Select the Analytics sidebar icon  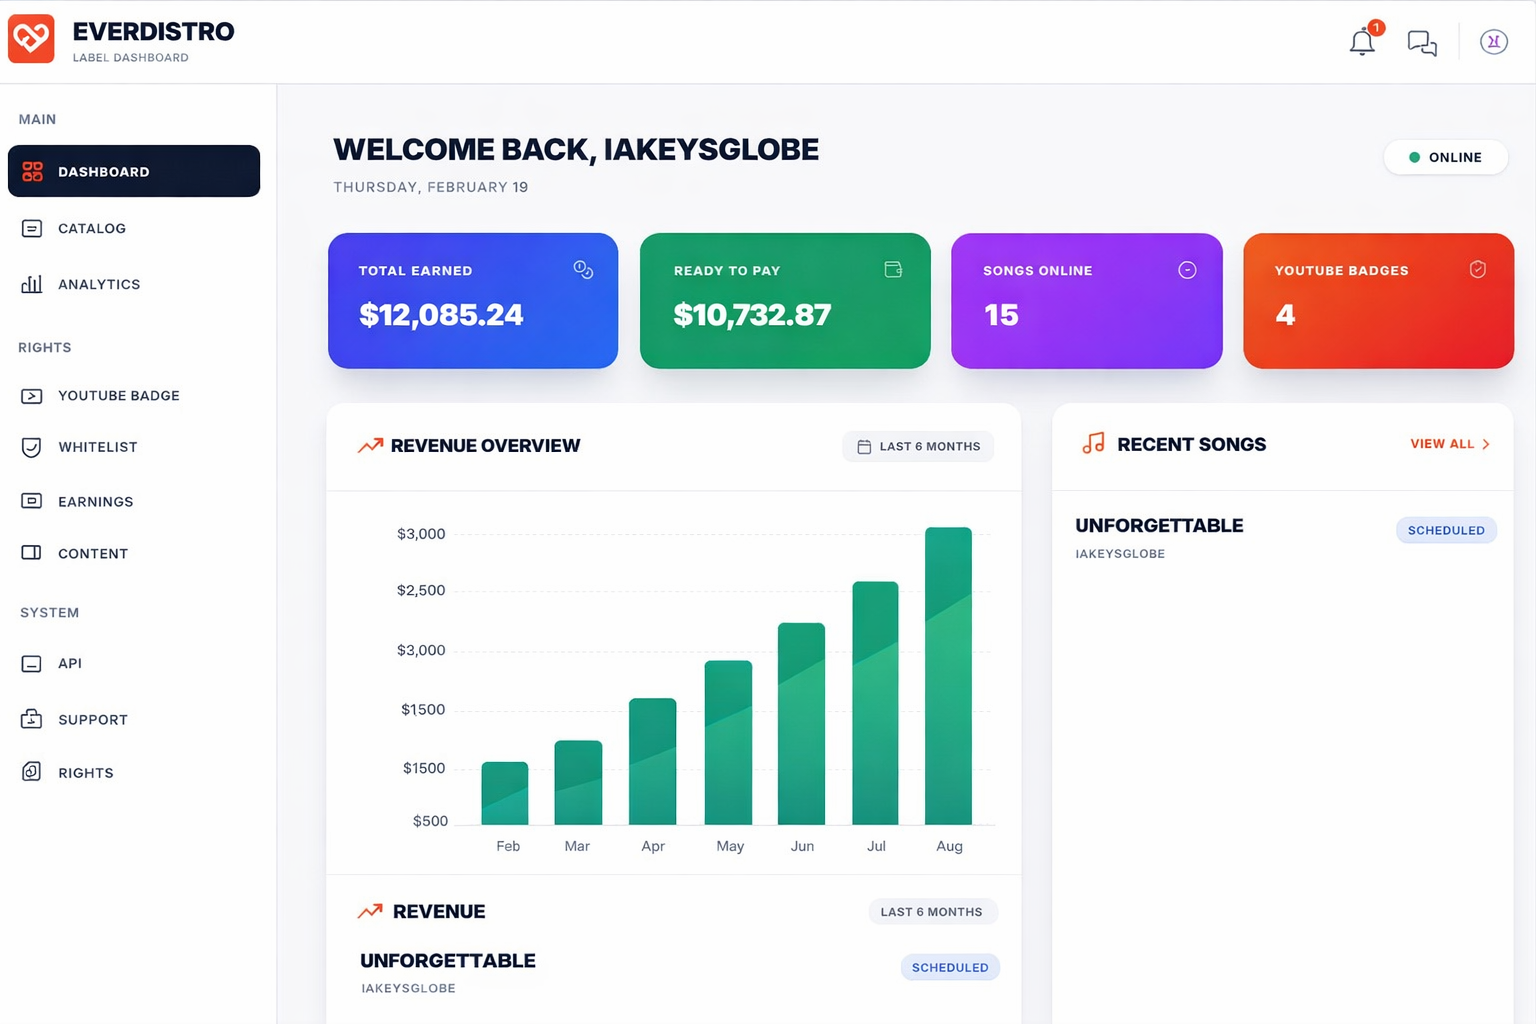[31, 284]
